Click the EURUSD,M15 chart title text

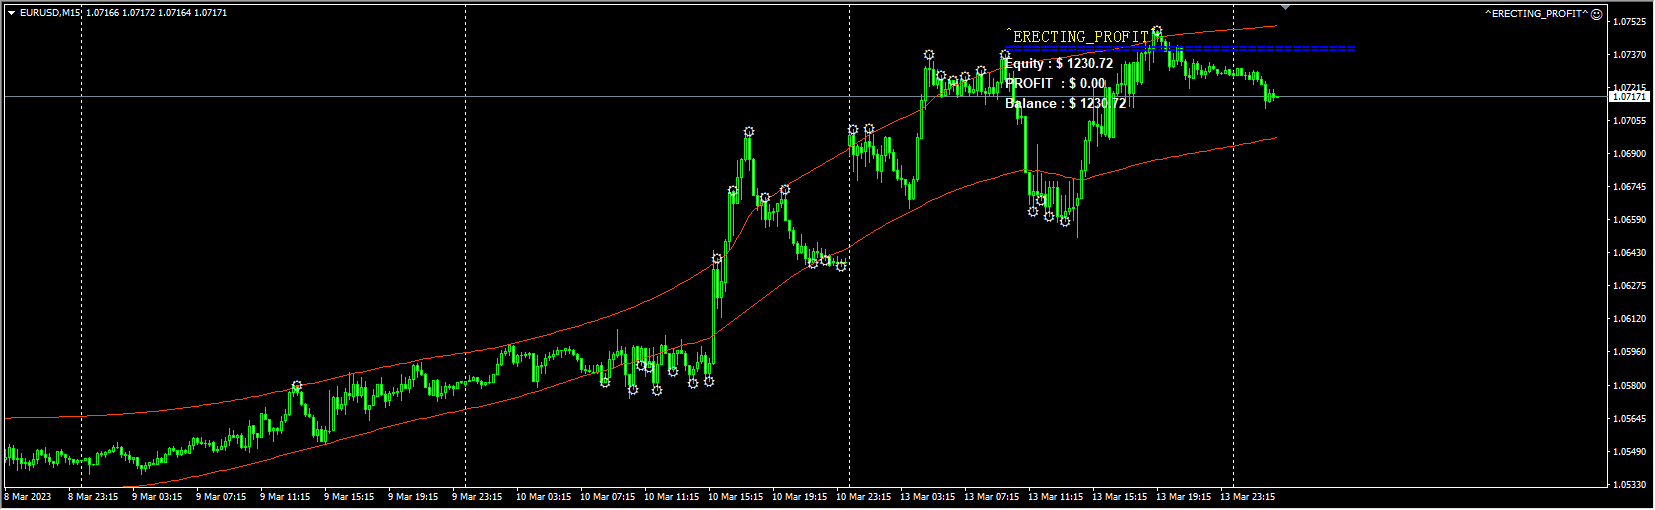[x=51, y=13]
